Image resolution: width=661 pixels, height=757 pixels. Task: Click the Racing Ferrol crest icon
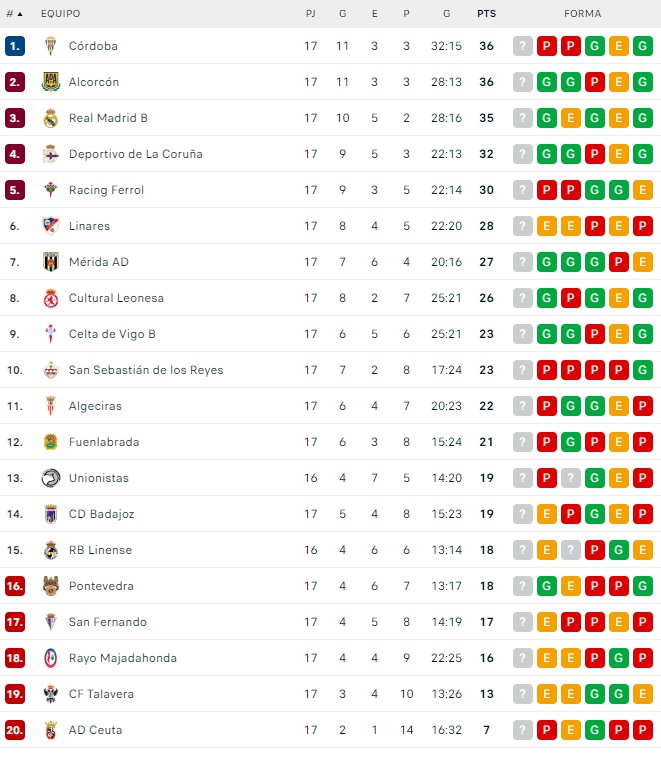click(51, 190)
